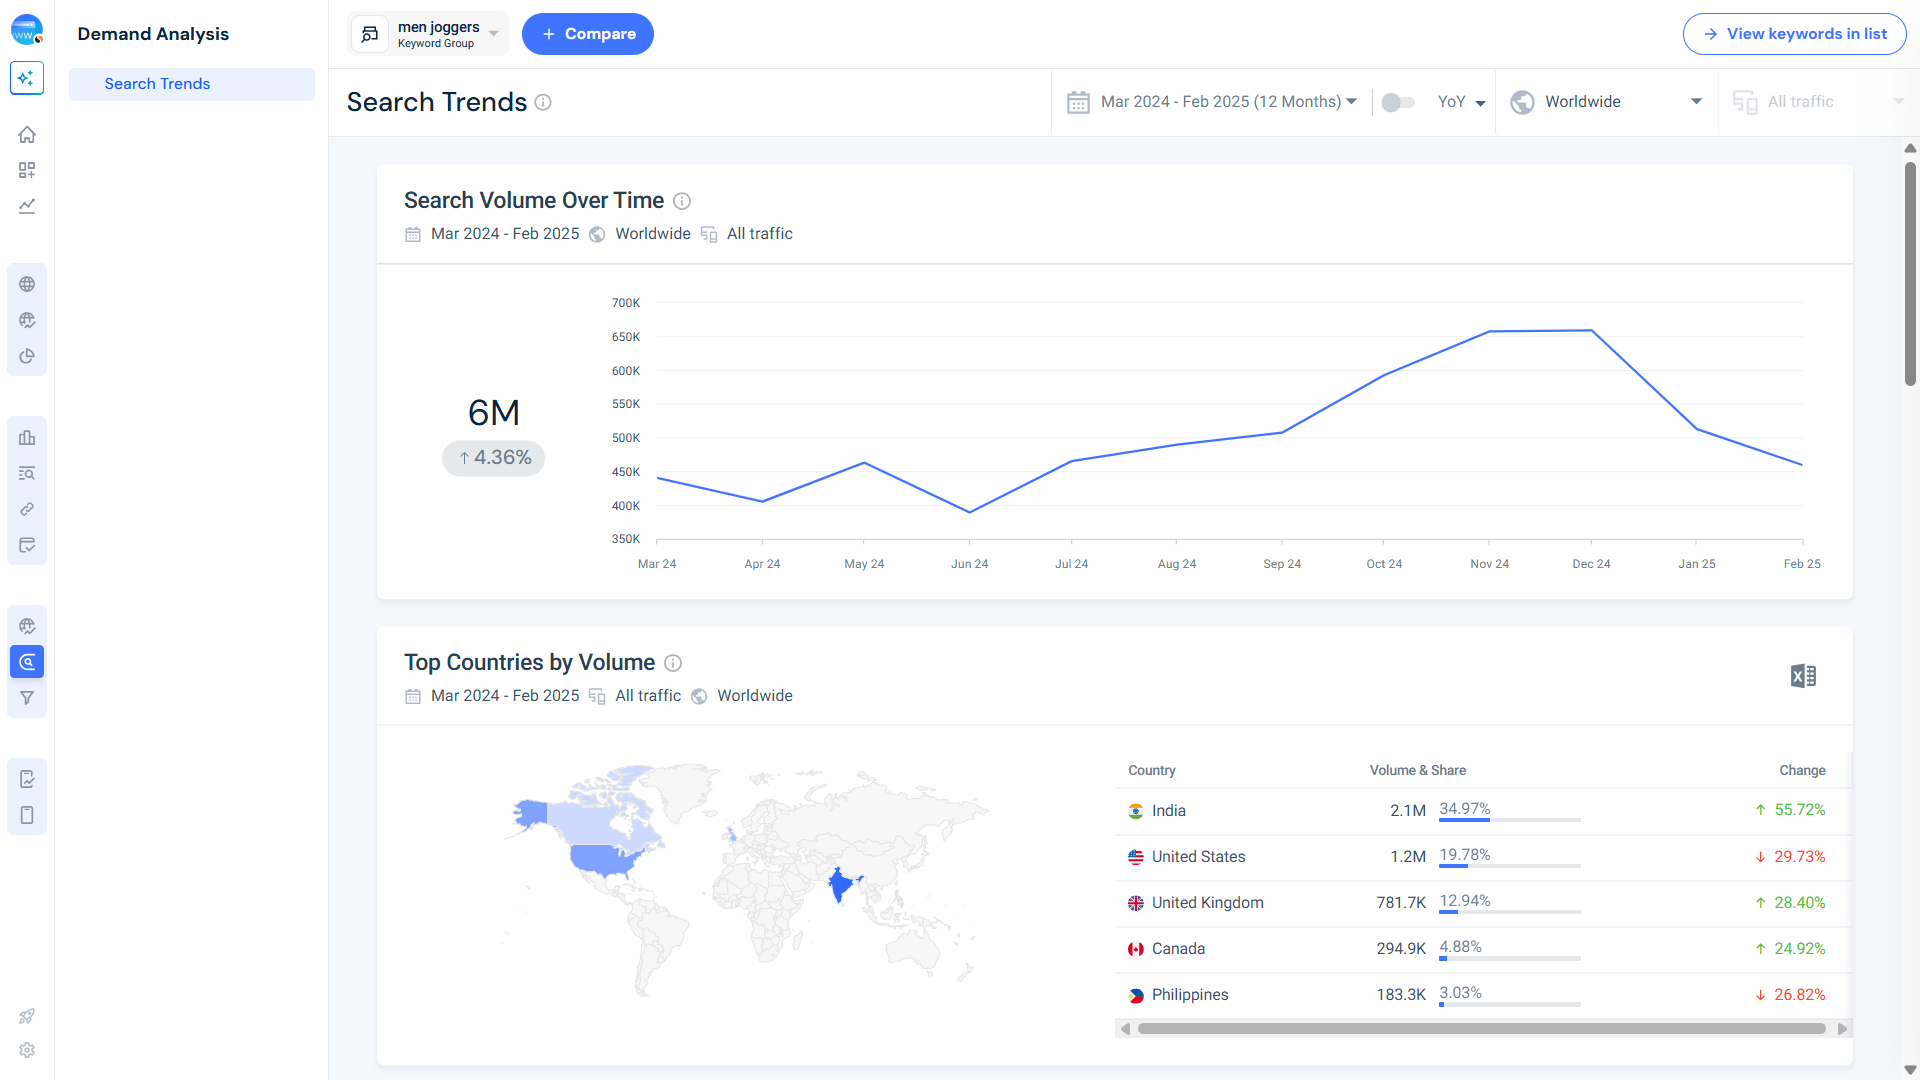Screen dimensions: 1920x1080
Task: Click the Compare button
Action: pos(588,33)
